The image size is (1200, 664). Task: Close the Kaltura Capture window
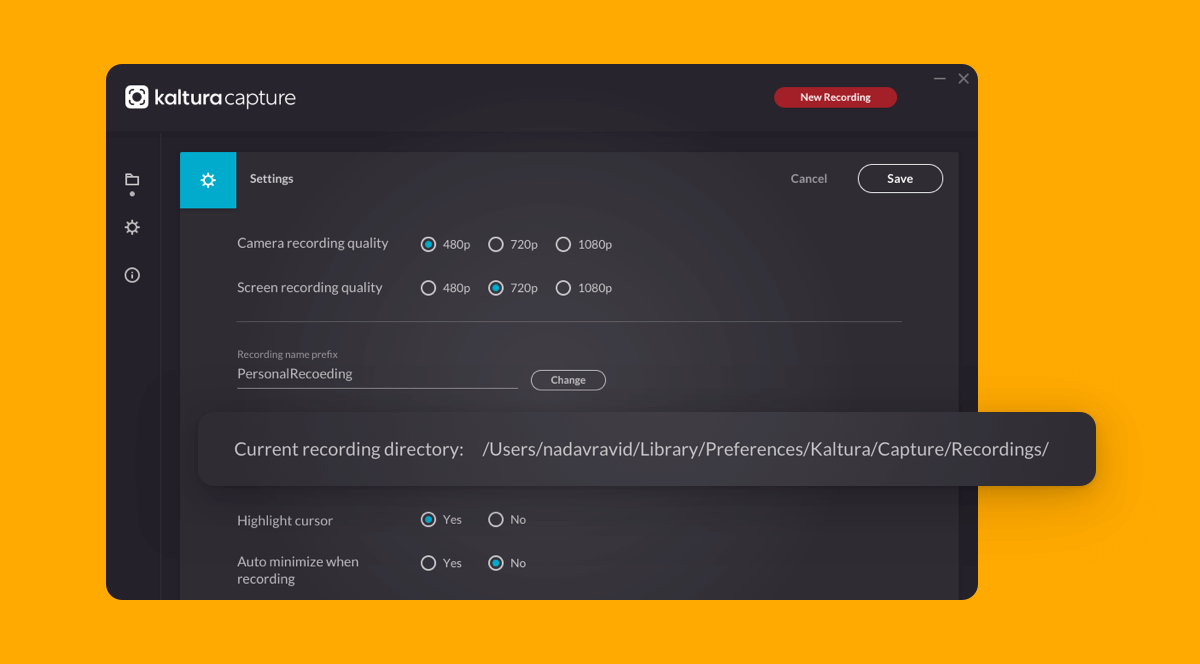click(x=964, y=78)
